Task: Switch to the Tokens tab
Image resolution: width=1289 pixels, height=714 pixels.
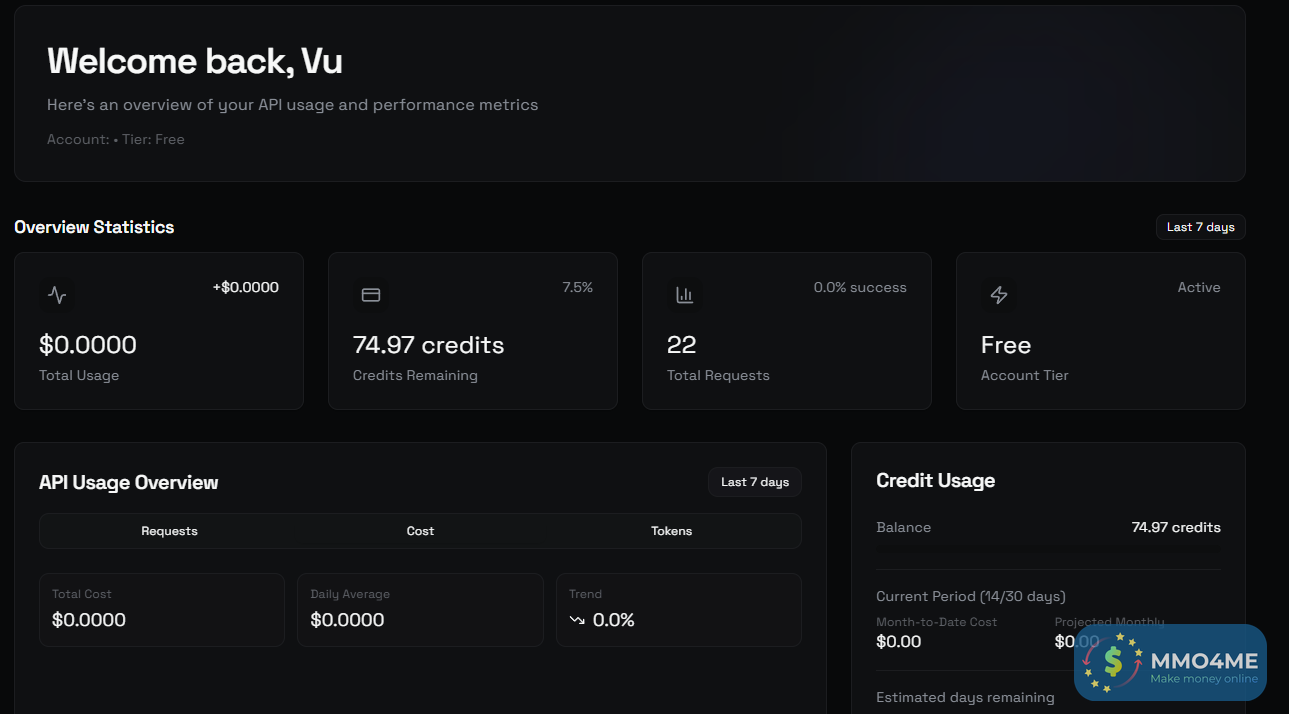Action: [671, 531]
